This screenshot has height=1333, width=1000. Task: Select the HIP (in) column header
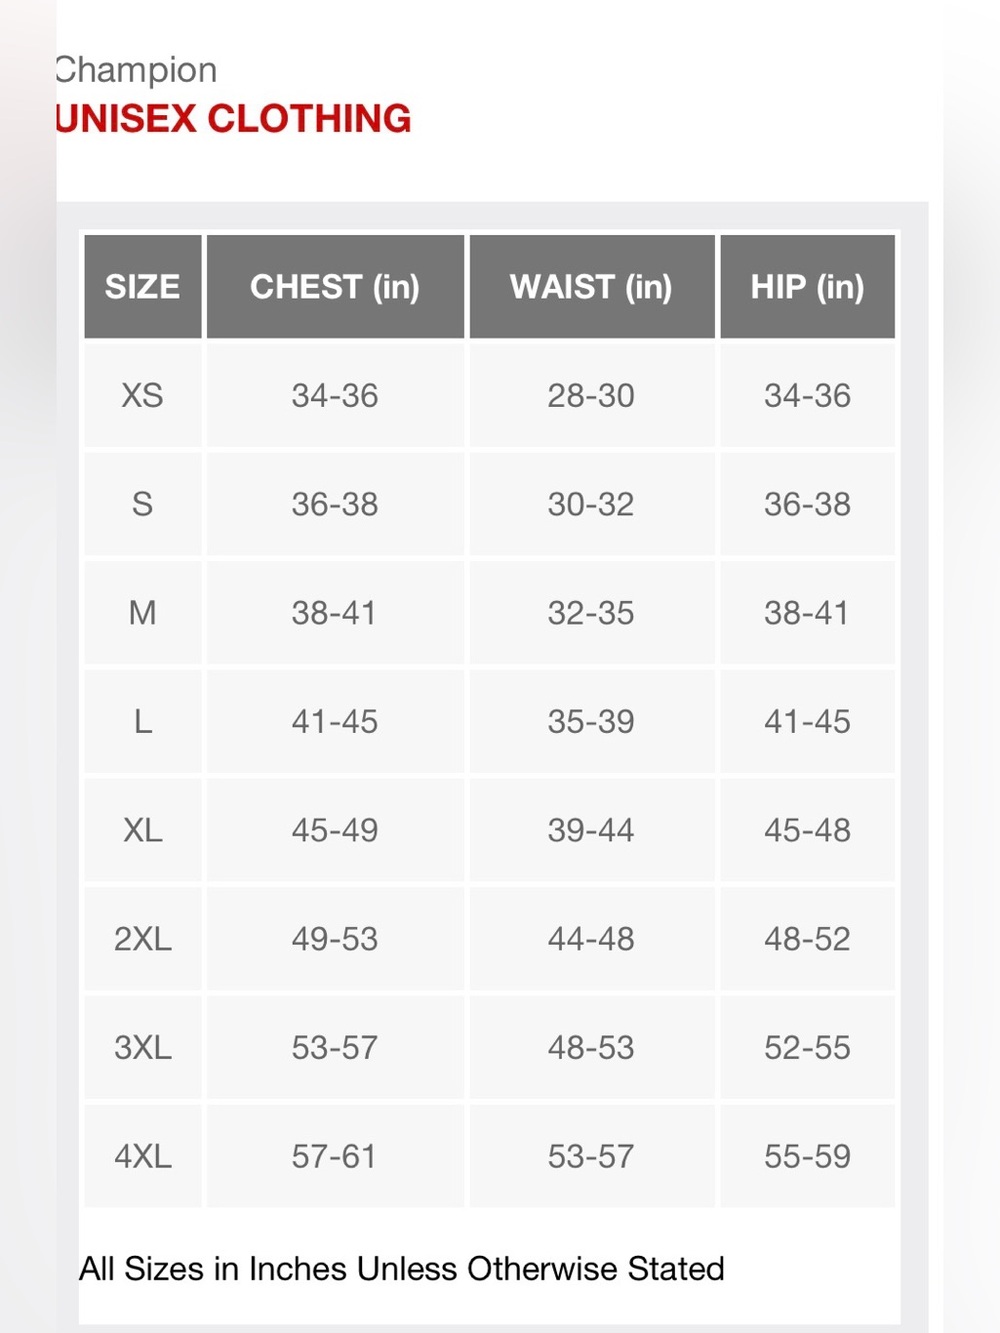[x=807, y=287]
